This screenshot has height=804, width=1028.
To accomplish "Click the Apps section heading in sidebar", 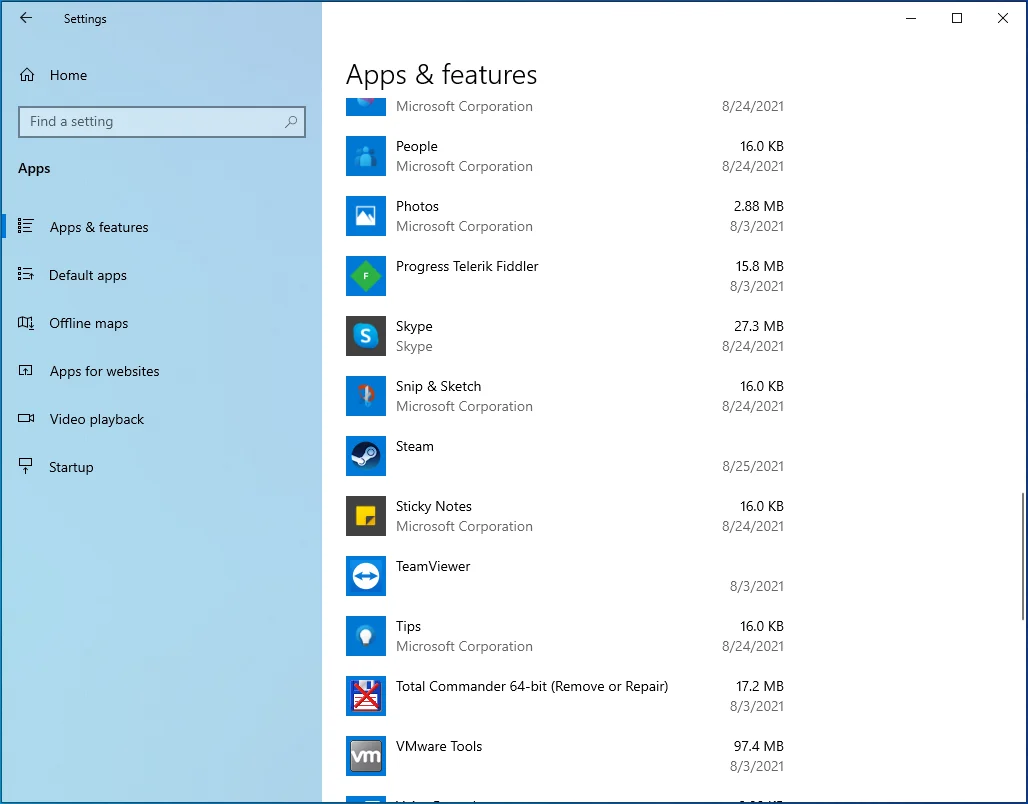I will [x=34, y=169].
